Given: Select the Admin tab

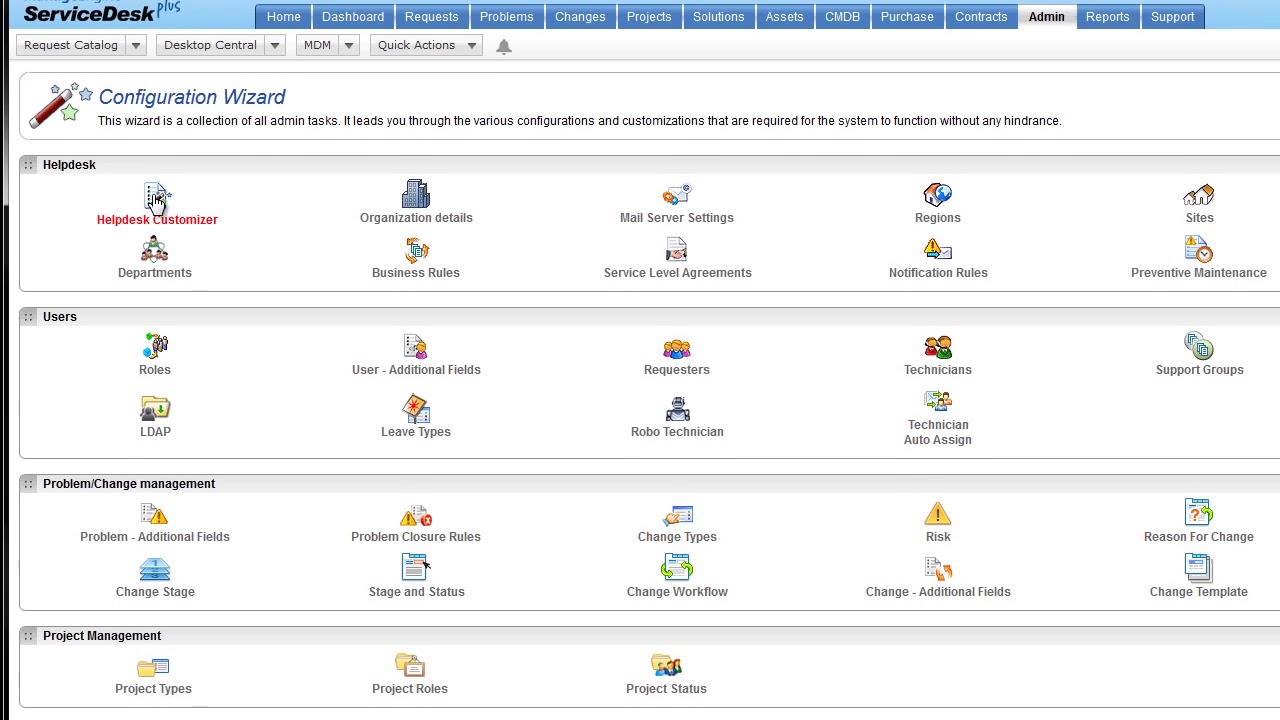Looking at the screenshot, I should click(x=1046, y=16).
